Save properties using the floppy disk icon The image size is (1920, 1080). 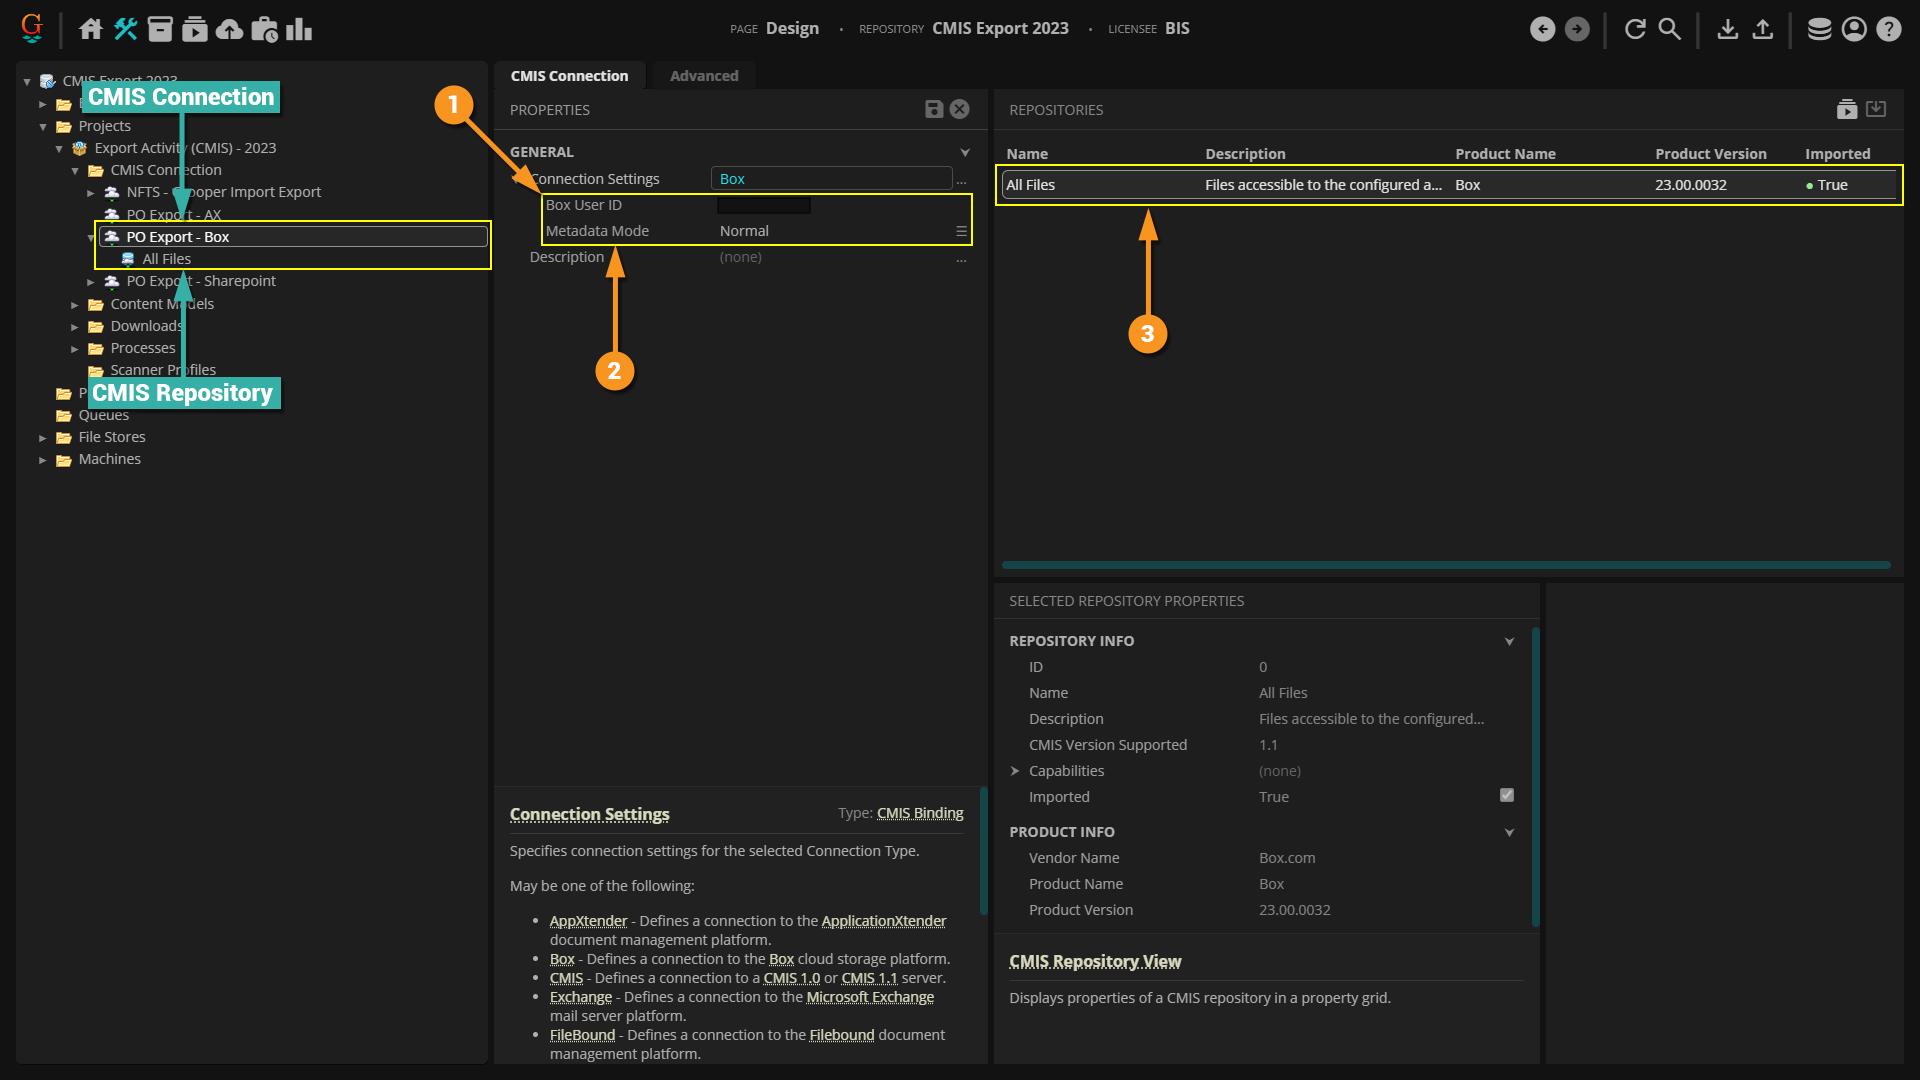(934, 109)
